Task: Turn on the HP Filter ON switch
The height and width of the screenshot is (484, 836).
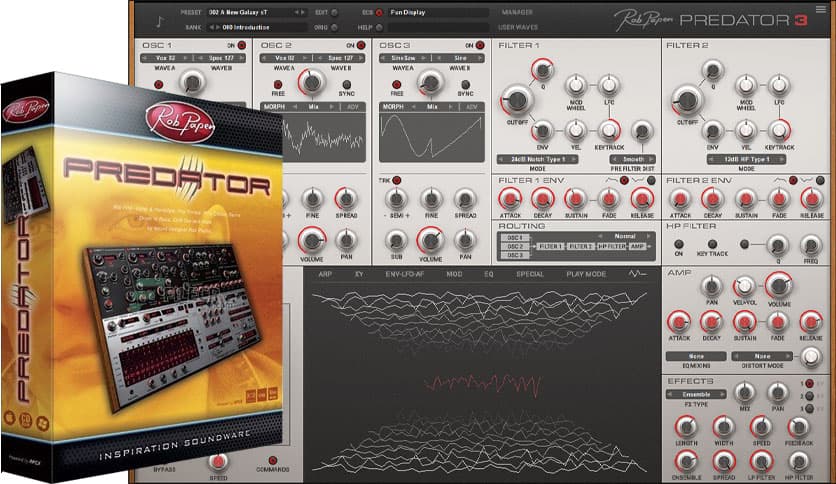Action: [x=679, y=244]
